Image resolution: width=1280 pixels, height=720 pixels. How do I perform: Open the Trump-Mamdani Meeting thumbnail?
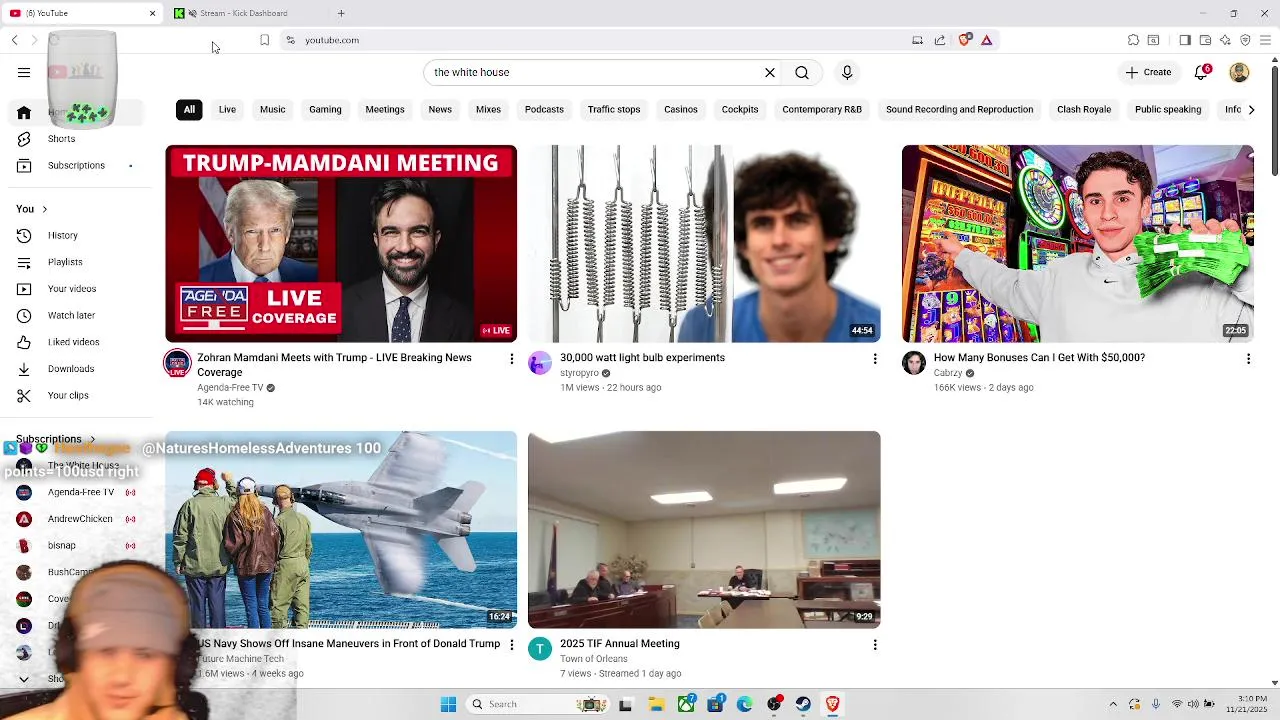[341, 244]
